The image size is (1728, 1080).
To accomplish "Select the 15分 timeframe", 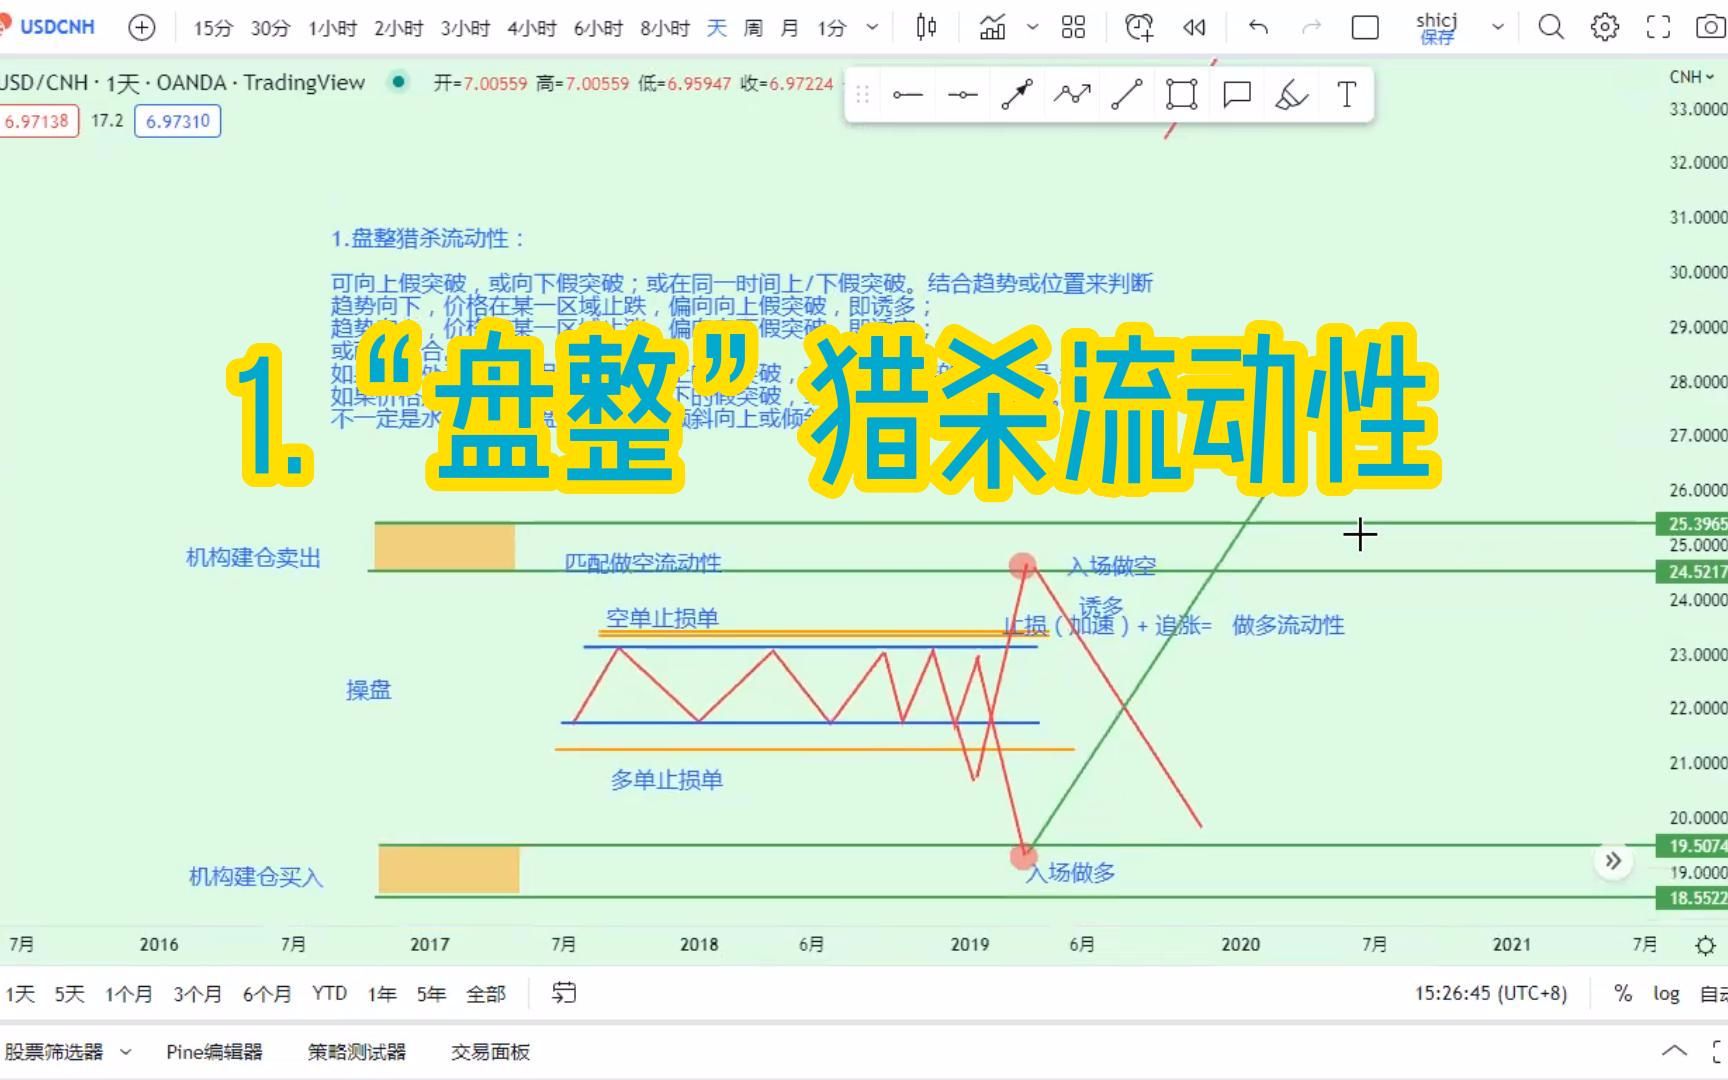I will [x=212, y=28].
